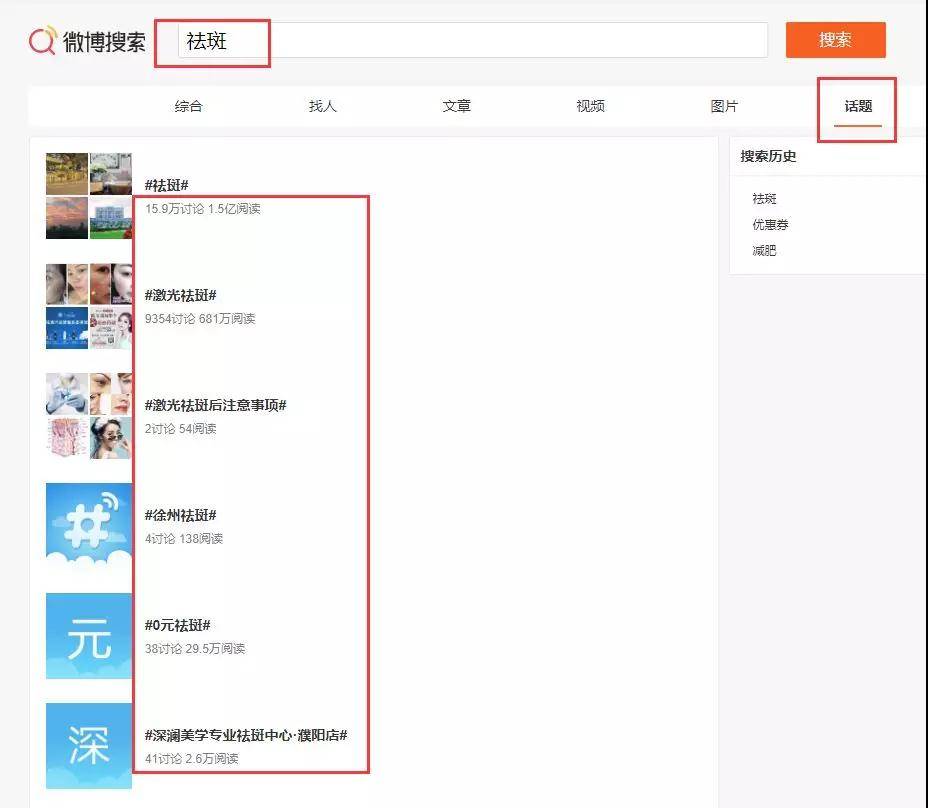Click the 15.9万讨论 1.5亿阅读 stats text
This screenshot has width=928, height=808.
(202, 209)
